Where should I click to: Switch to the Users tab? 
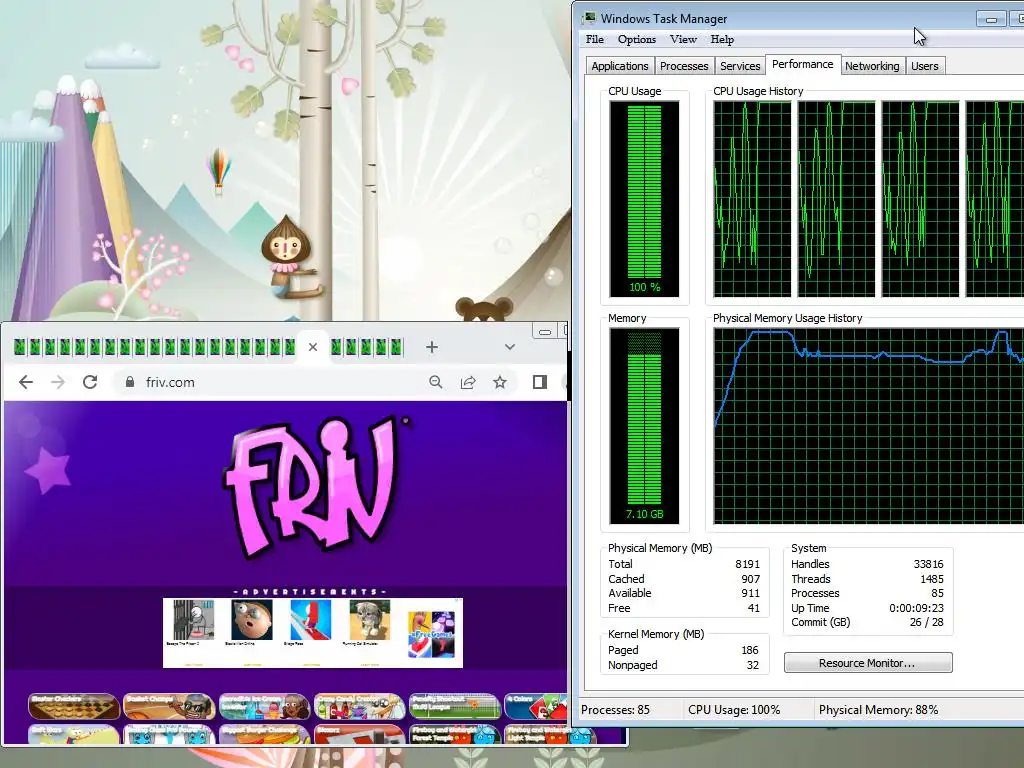[925, 66]
